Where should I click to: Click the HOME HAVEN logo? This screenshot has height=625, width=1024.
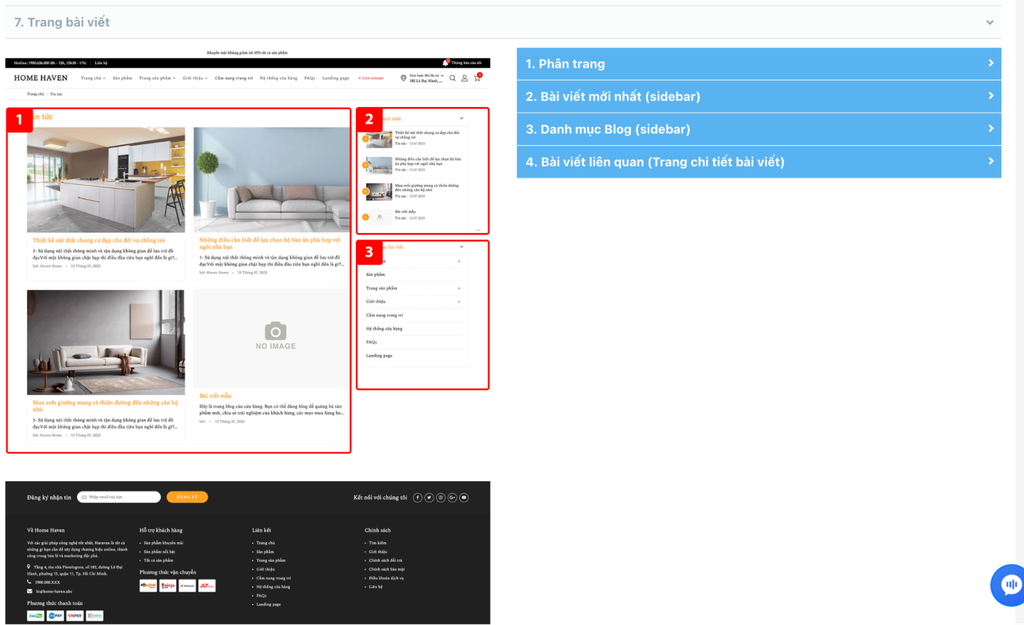click(41, 78)
